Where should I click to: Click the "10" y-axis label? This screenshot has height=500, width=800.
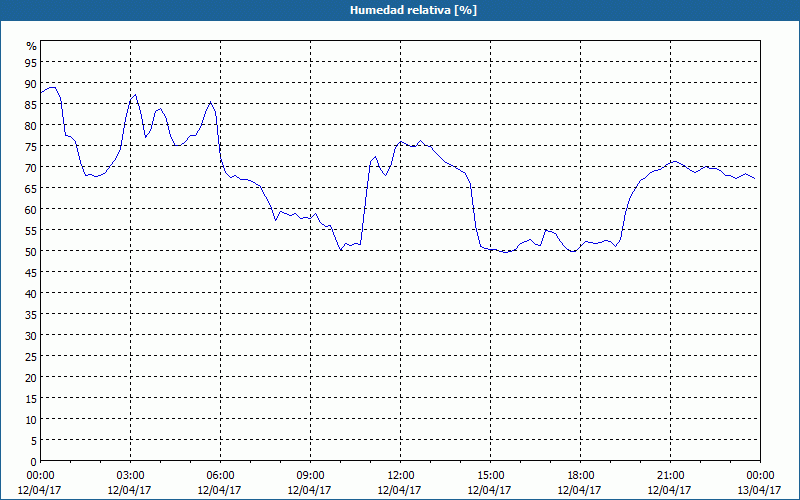[31, 419]
